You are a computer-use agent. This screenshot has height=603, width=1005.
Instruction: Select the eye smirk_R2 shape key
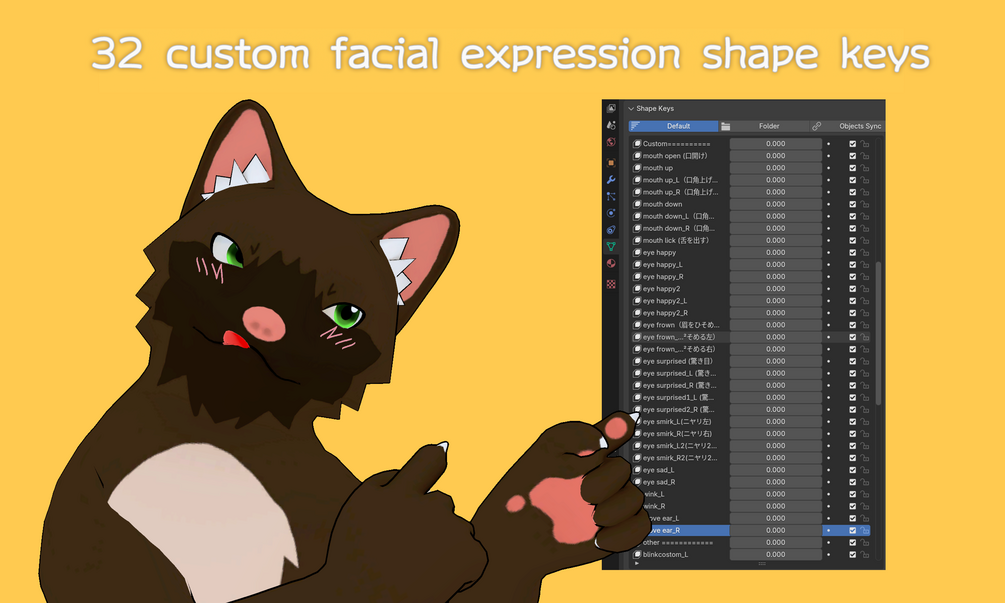pos(679,458)
